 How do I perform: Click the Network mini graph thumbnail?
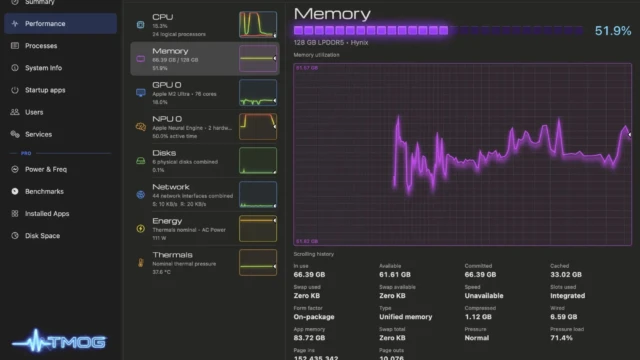pyautogui.click(x=258, y=195)
